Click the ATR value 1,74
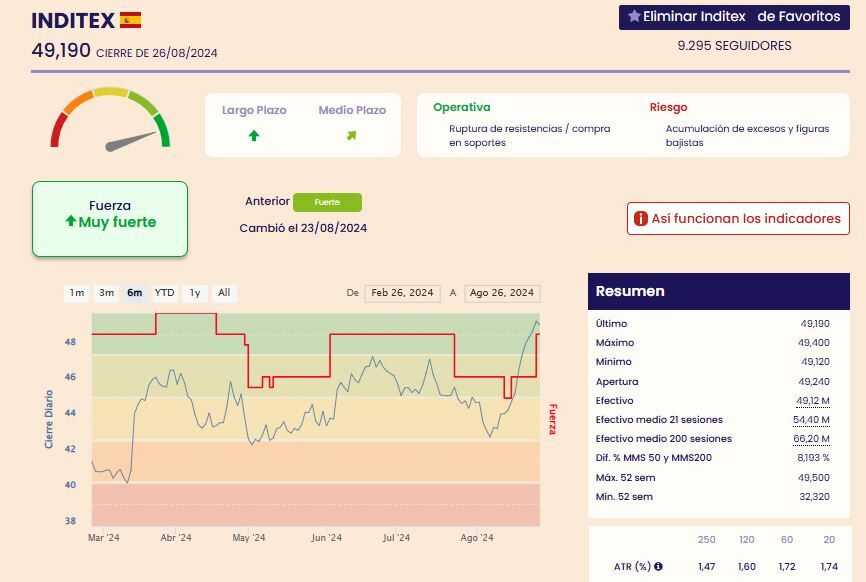This screenshot has height=582, width=866. (829, 567)
